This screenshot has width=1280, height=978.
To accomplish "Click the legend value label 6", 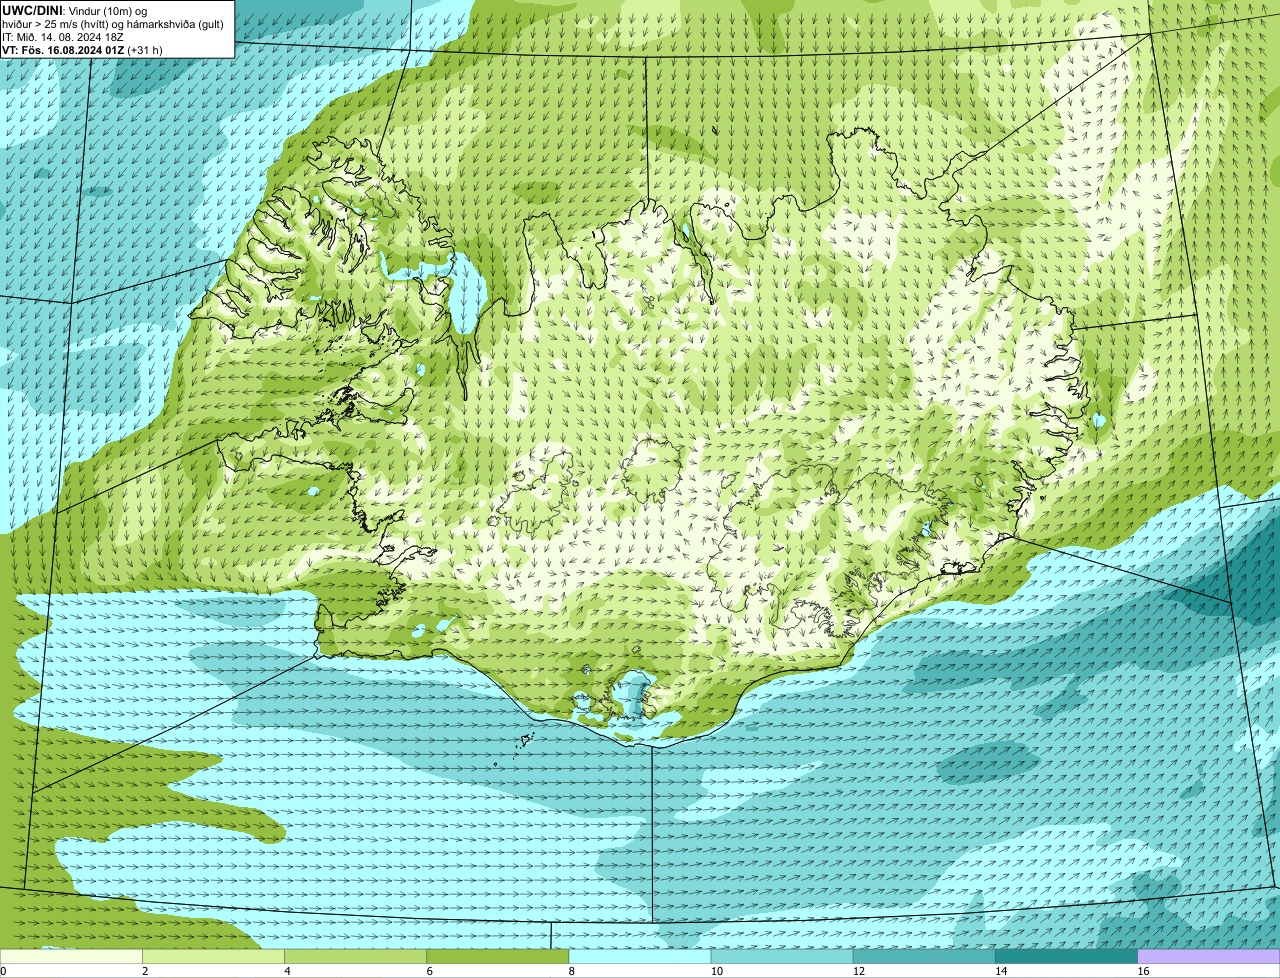I will click(429, 971).
